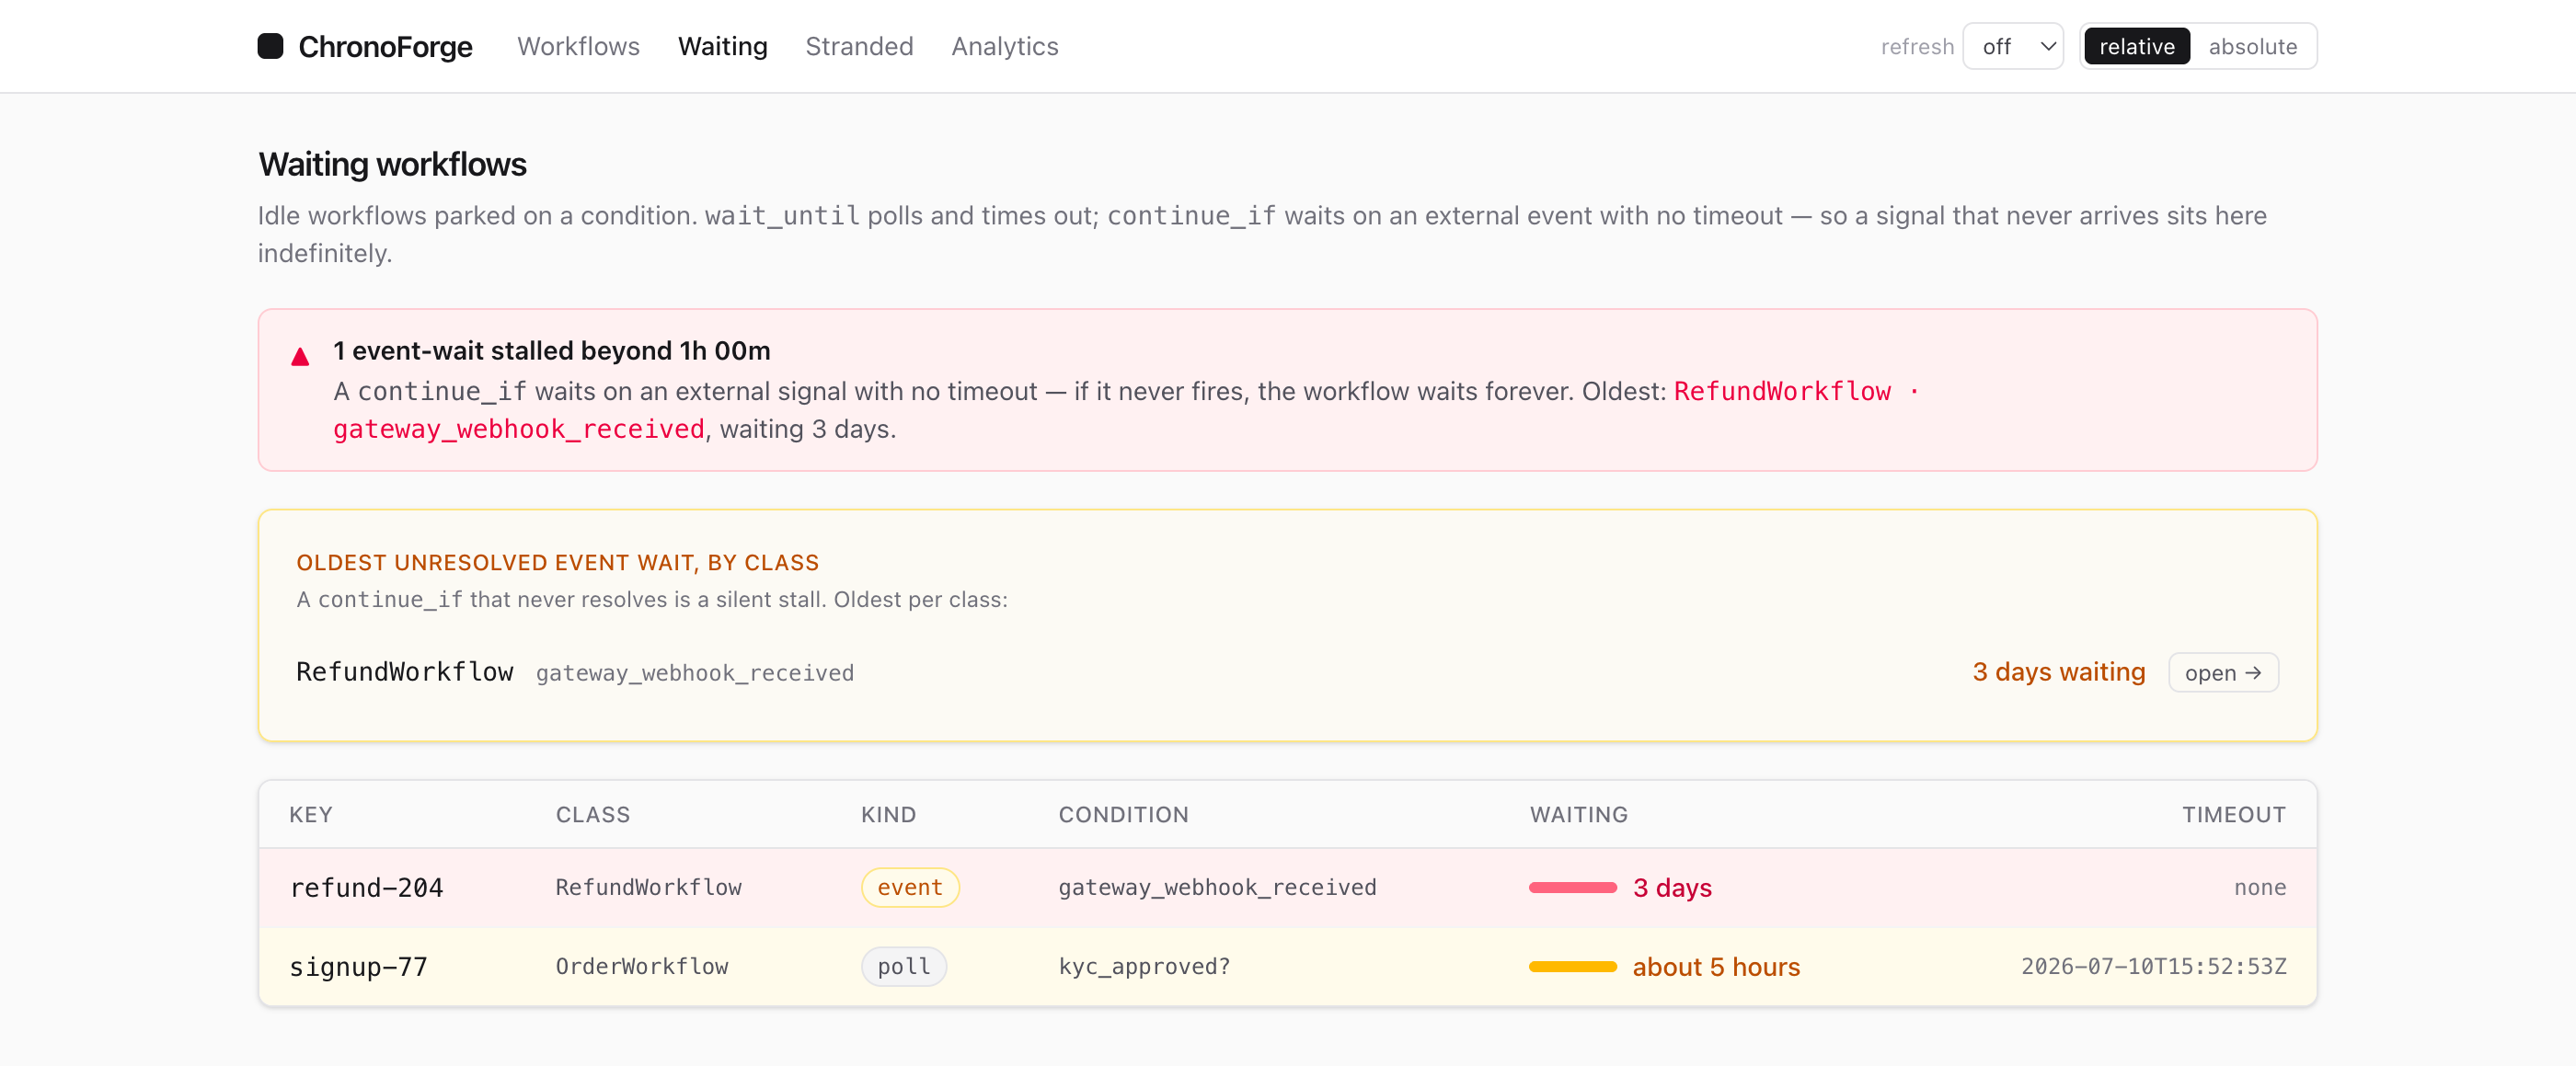Click the '3 days waiting' label in class card
Viewport: 2576px width, 1066px height.
tap(2058, 672)
